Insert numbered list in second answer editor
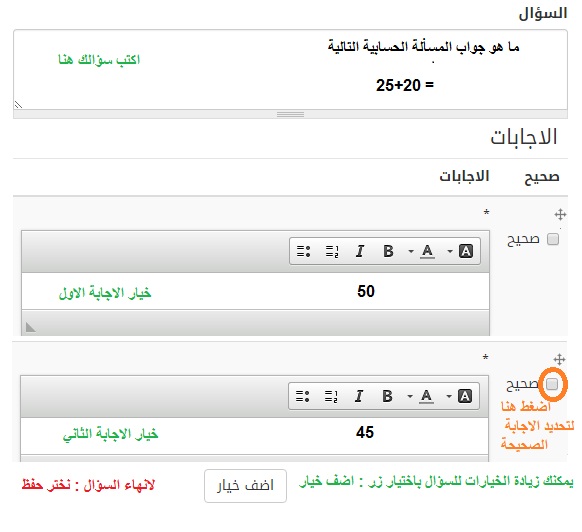 [x=331, y=396]
